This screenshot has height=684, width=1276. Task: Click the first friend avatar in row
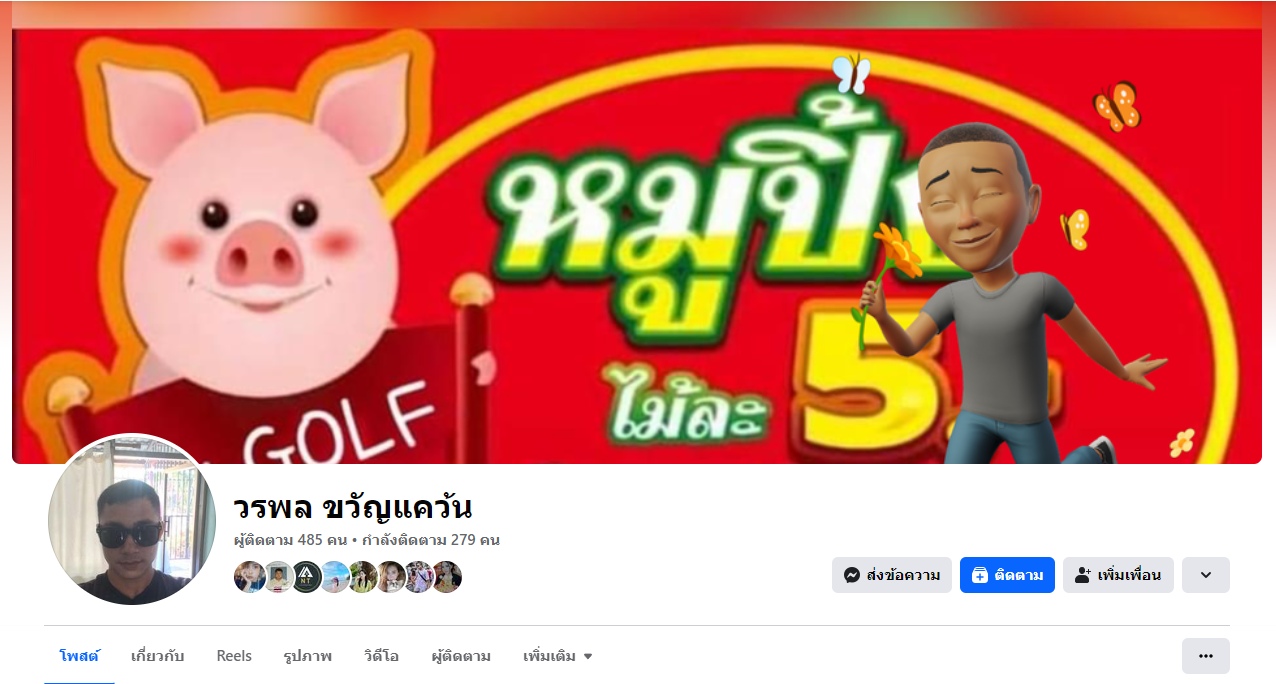click(x=250, y=577)
